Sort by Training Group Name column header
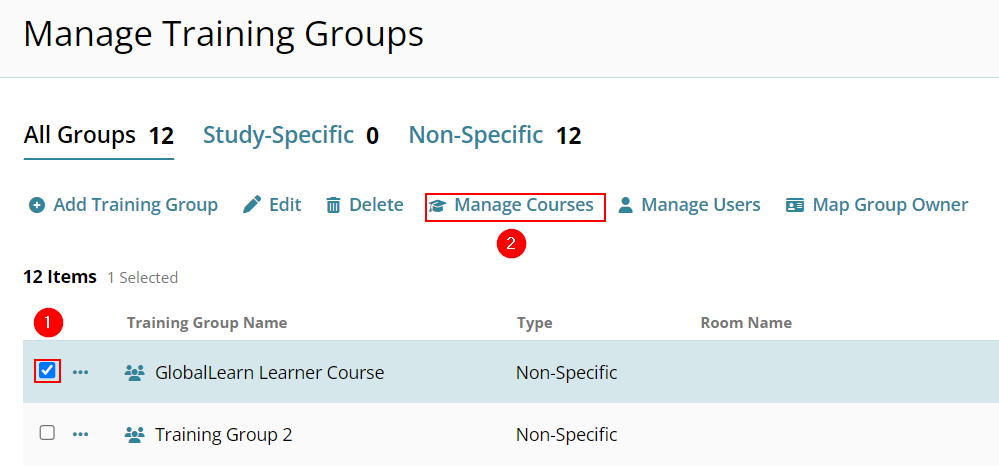 tap(207, 323)
